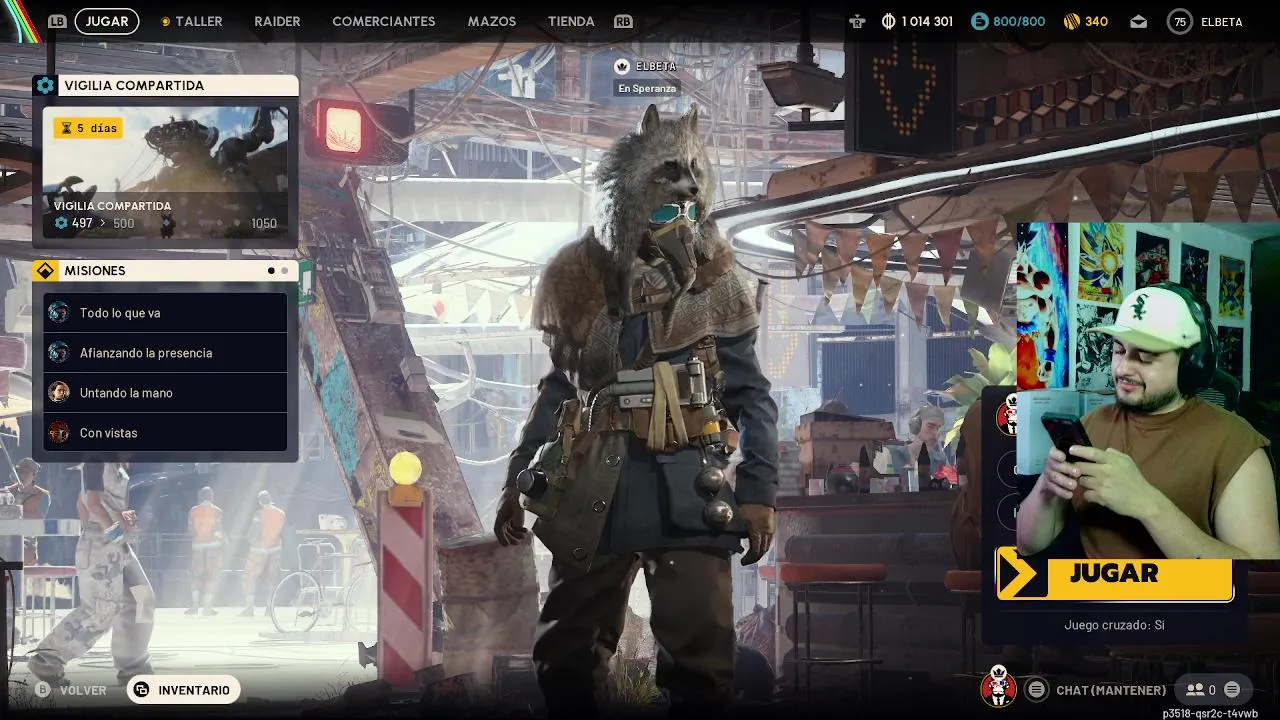Start matchmaking with the yellow JUGAR button
Screen dimensions: 1280x720
point(1115,574)
